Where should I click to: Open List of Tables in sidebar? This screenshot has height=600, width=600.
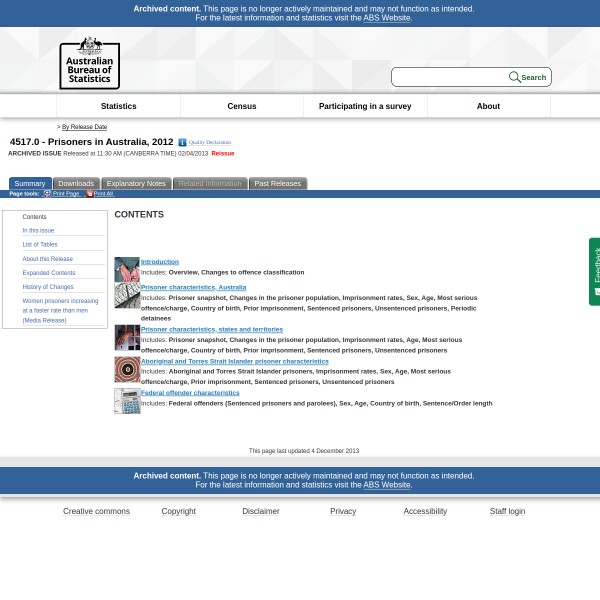point(40,245)
